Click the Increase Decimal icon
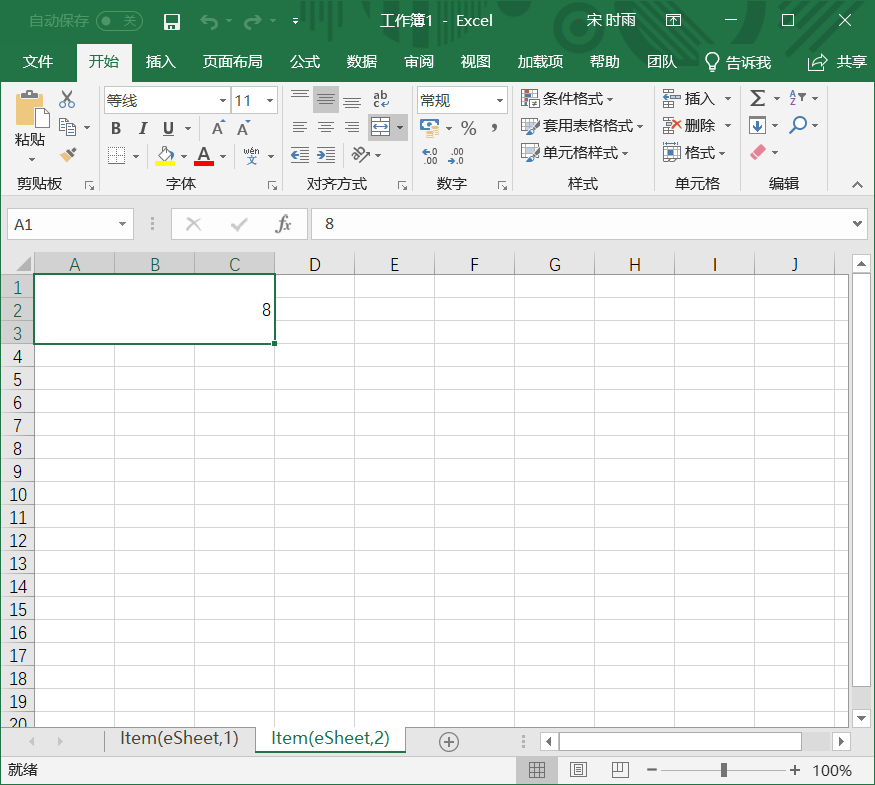This screenshot has height=785, width=875. (430, 155)
